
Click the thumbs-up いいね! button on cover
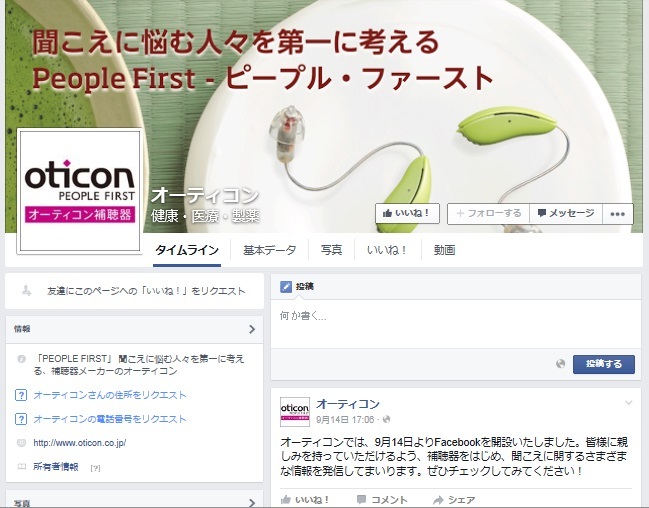tap(407, 214)
